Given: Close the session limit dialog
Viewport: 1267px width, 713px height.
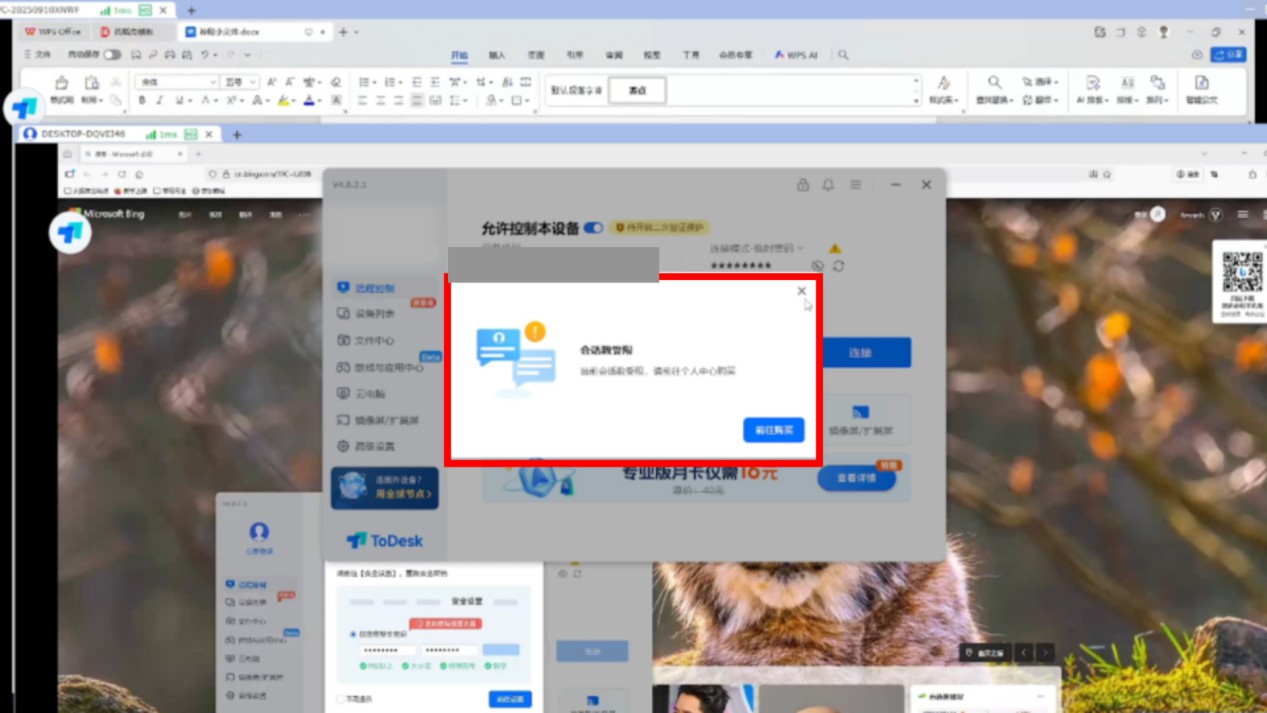Looking at the screenshot, I should click(x=801, y=291).
